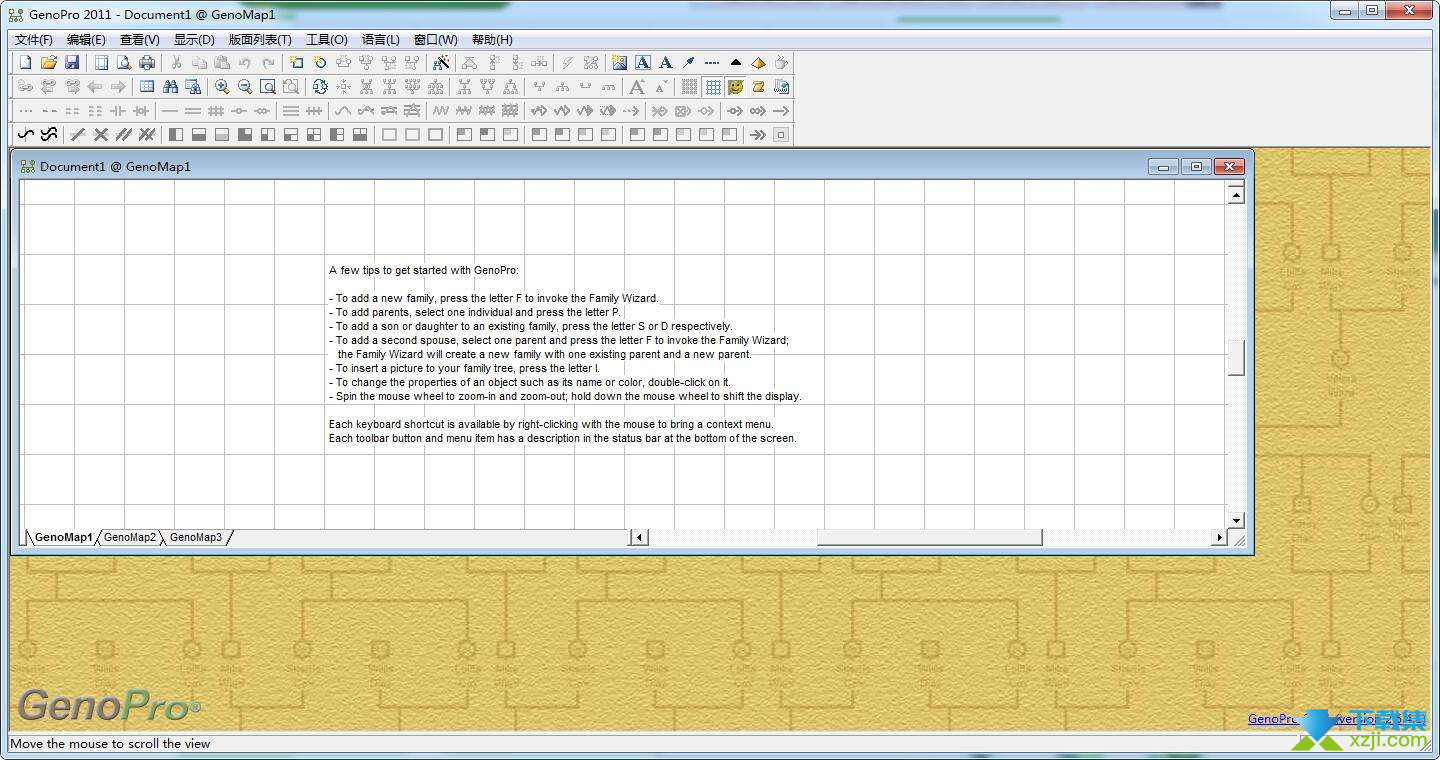Click the circular refresh arrows icon

320,87
